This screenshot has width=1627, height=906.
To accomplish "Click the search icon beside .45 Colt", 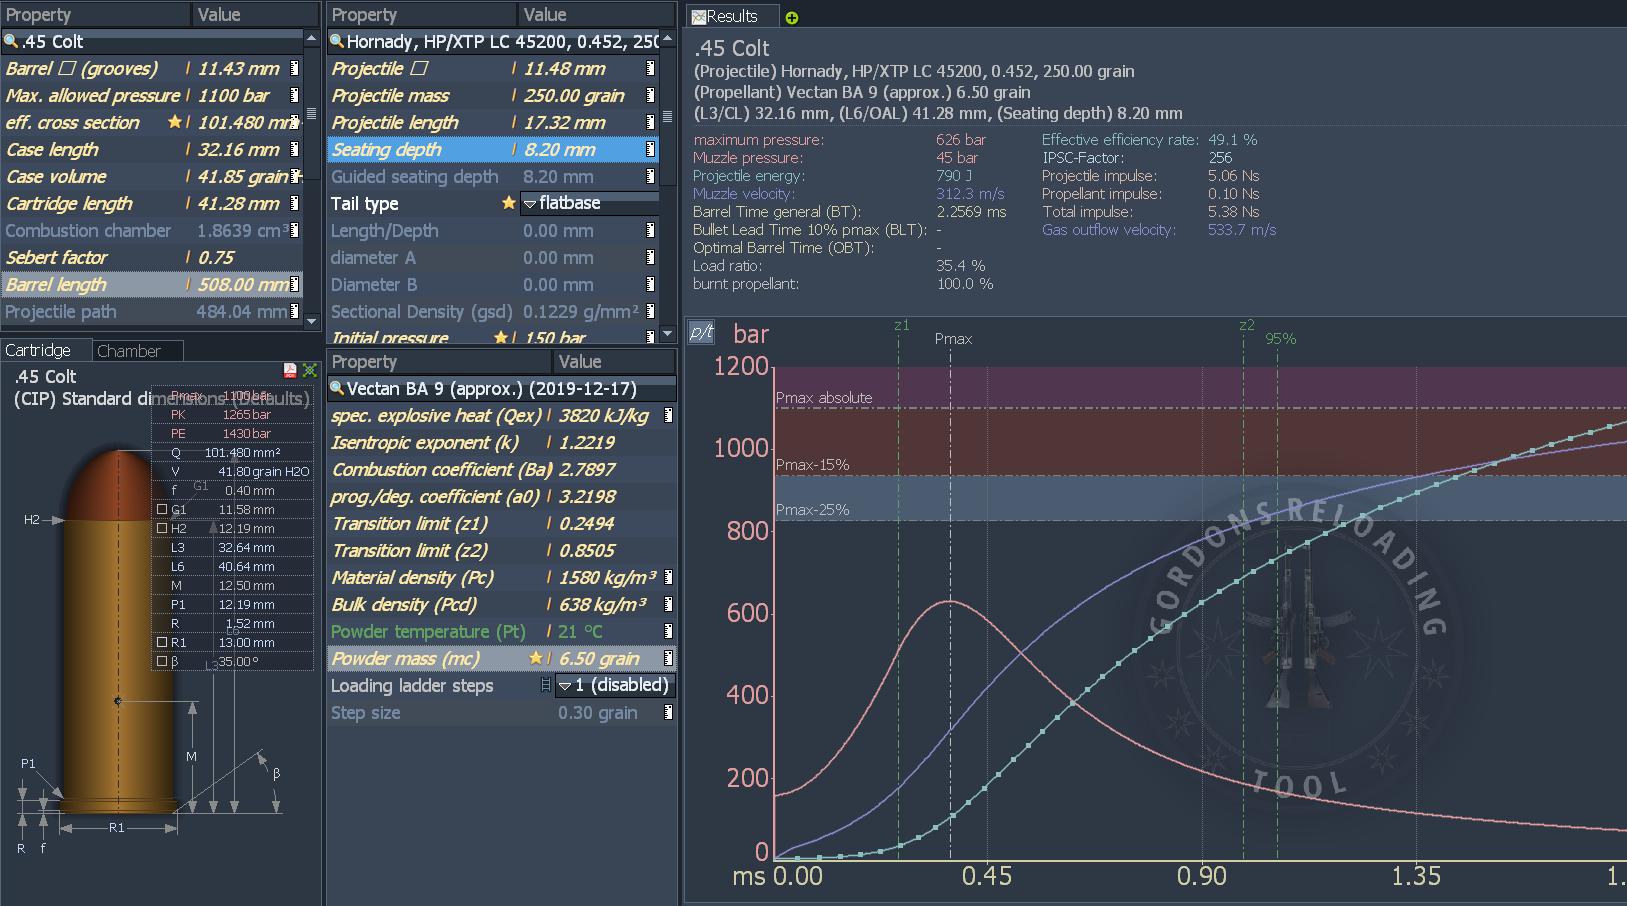I will point(11,42).
